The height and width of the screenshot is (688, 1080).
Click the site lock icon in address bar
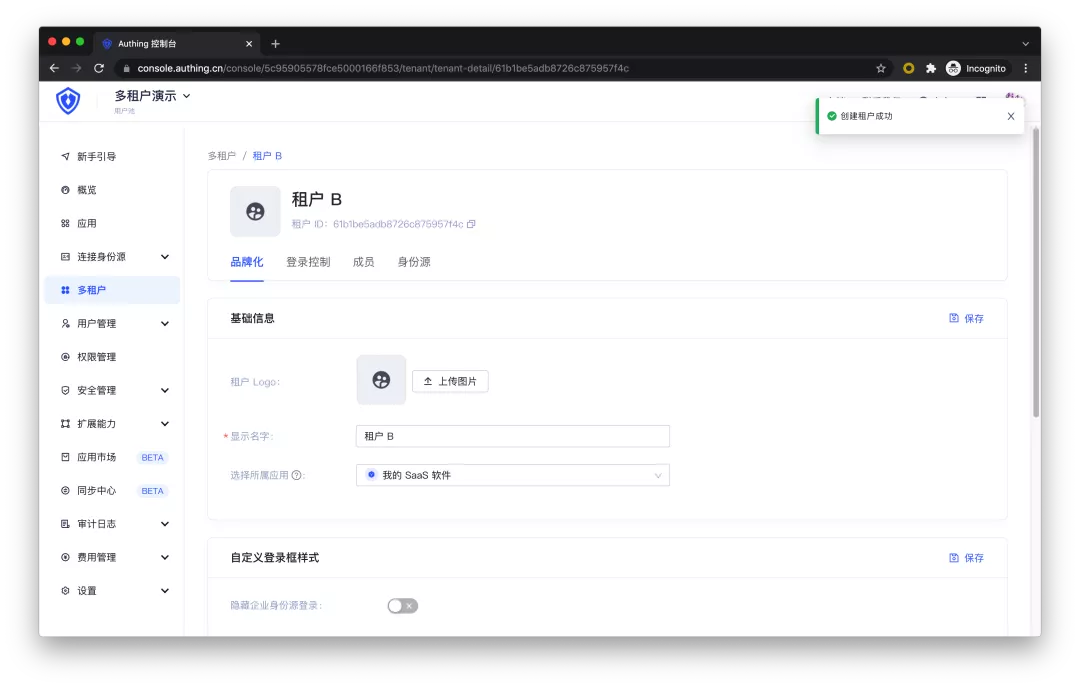click(x=126, y=68)
